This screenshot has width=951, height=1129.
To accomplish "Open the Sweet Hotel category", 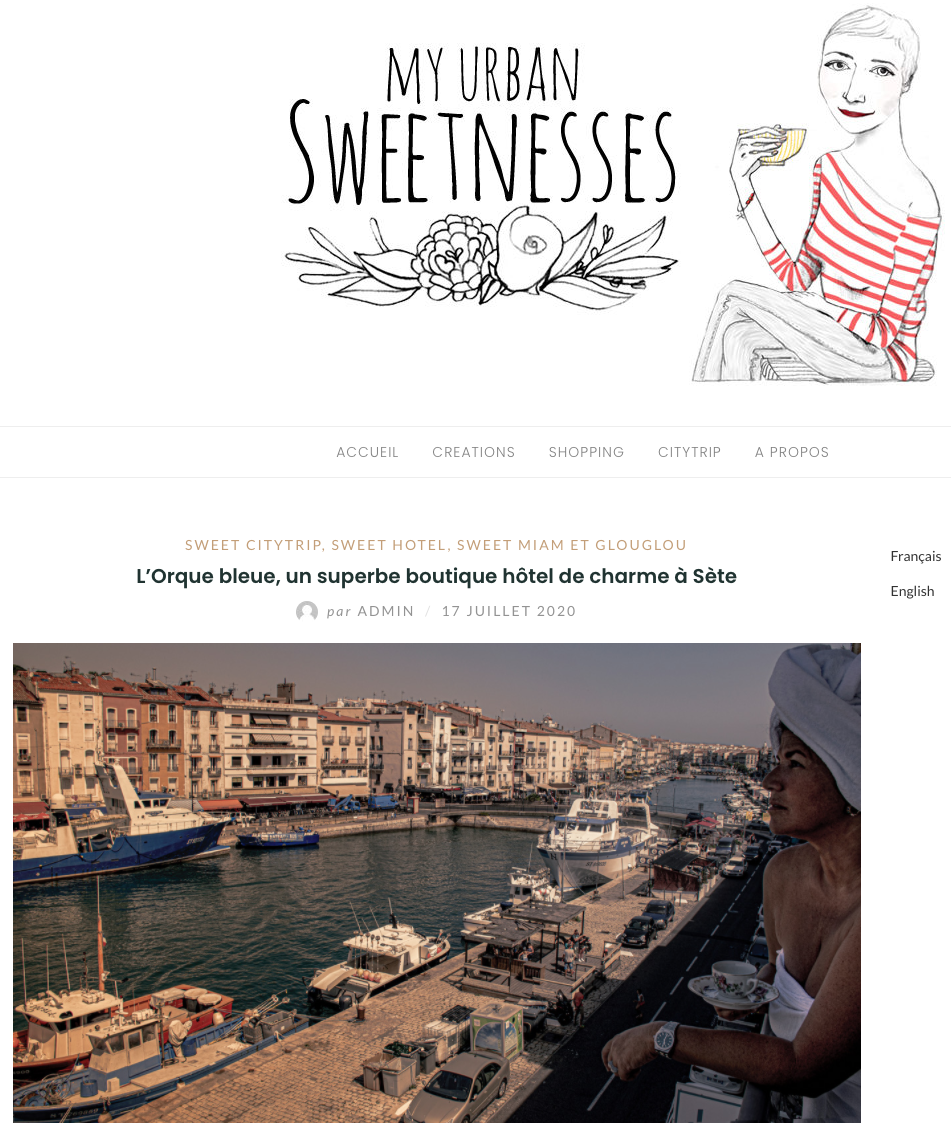I will pyautogui.click(x=389, y=545).
